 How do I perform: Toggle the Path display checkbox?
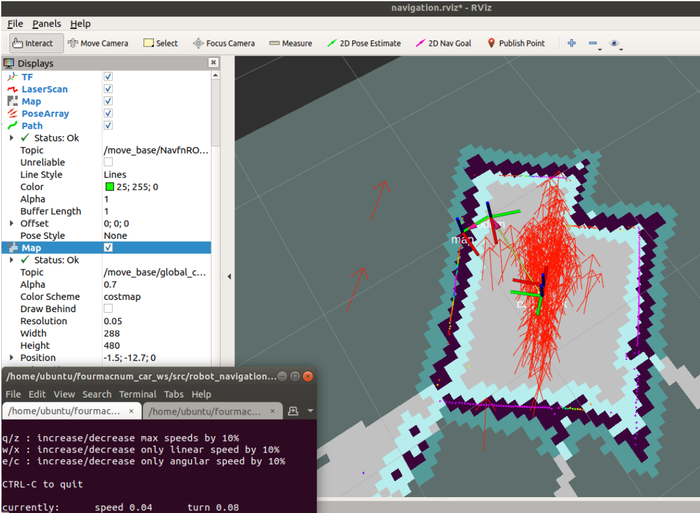[108, 125]
